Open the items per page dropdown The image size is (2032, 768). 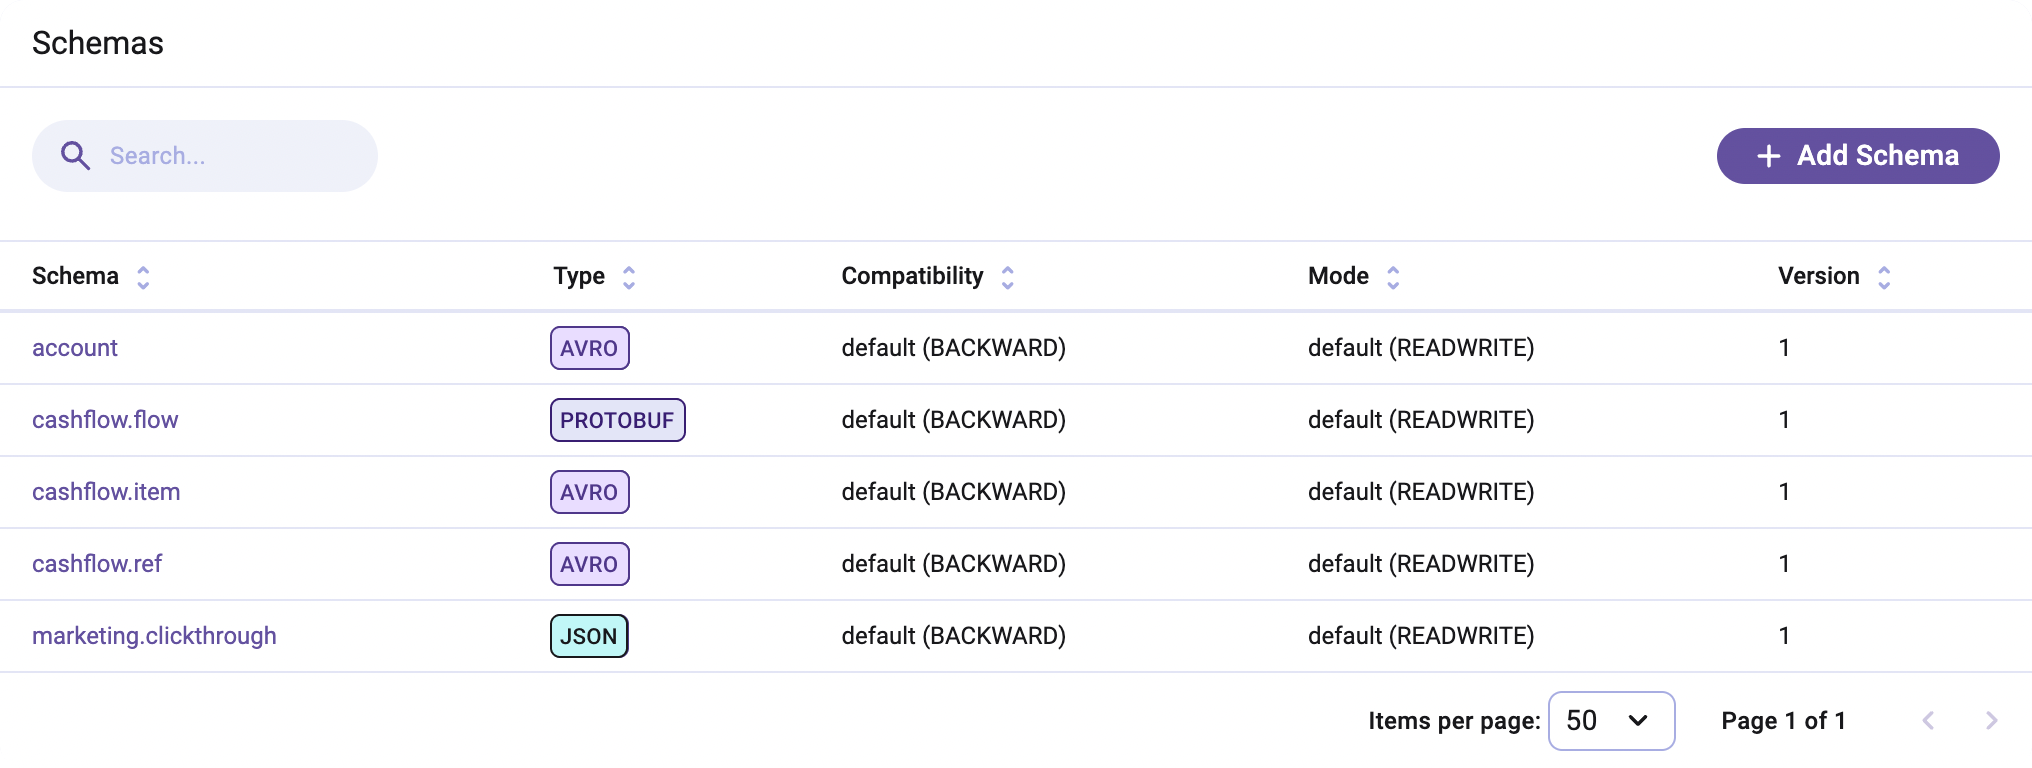click(x=1611, y=720)
